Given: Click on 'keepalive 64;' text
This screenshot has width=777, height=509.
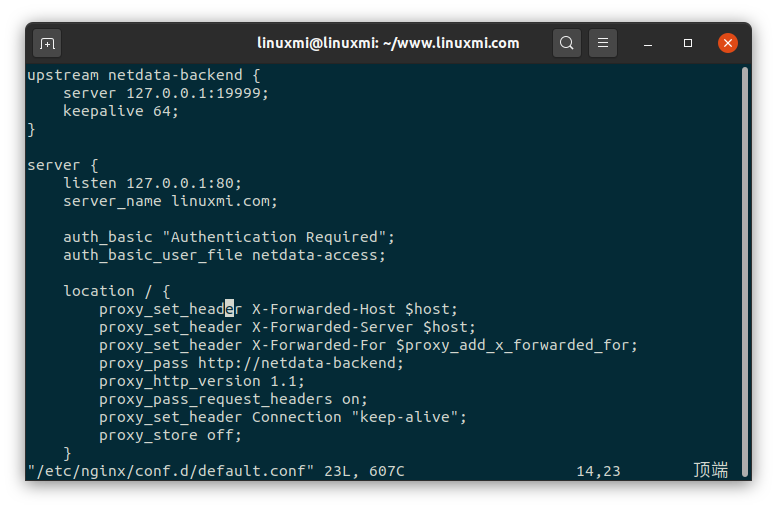Looking at the screenshot, I should pos(121,111).
